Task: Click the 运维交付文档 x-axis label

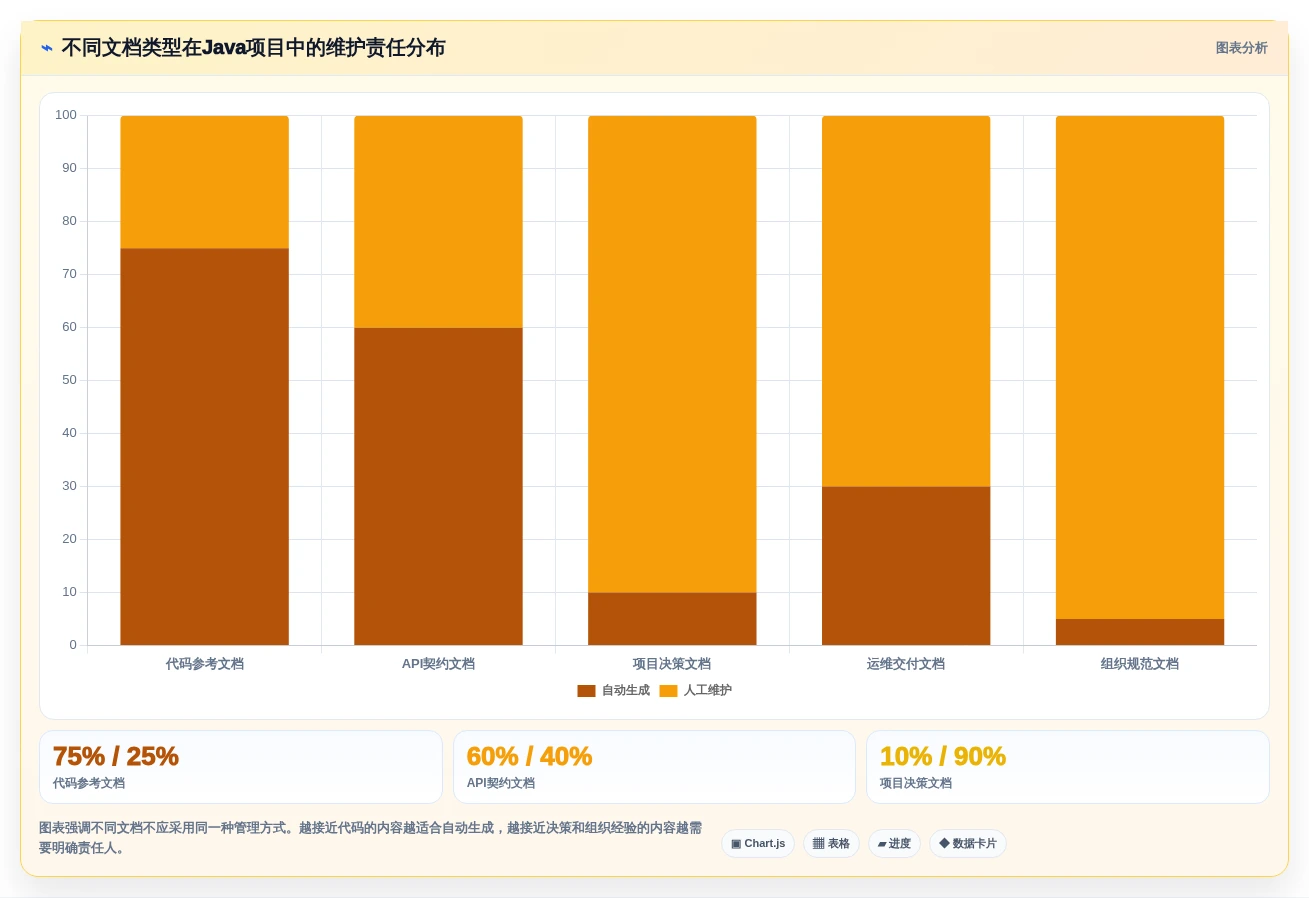Action: point(906,664)
